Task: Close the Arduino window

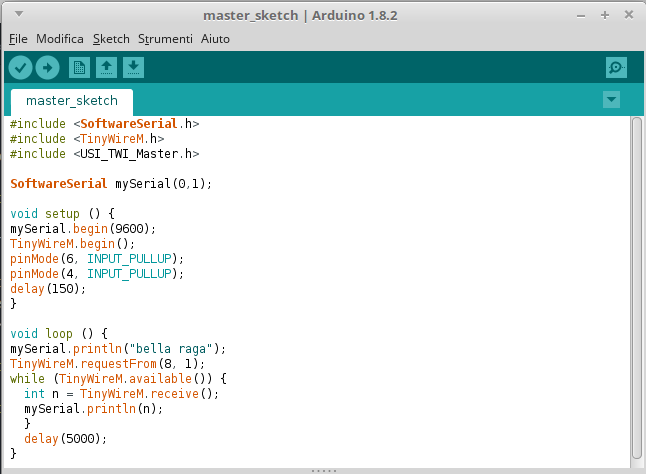Action: point(629,15)
